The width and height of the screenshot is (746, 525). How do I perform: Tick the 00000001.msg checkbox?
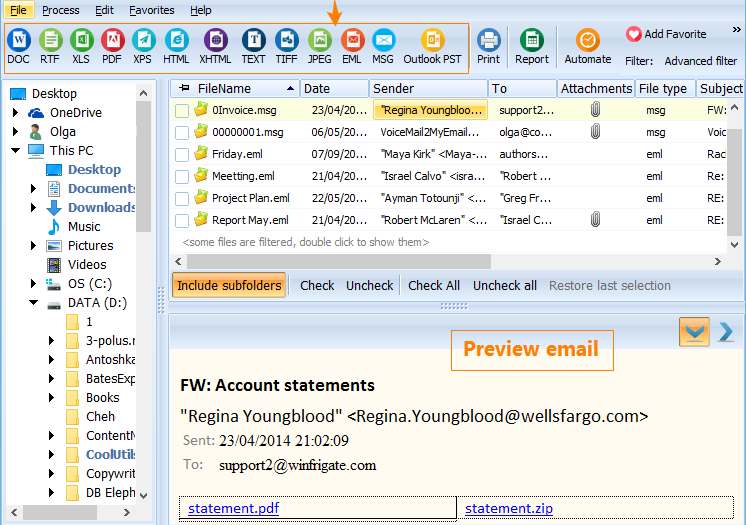tap(182, 132)
